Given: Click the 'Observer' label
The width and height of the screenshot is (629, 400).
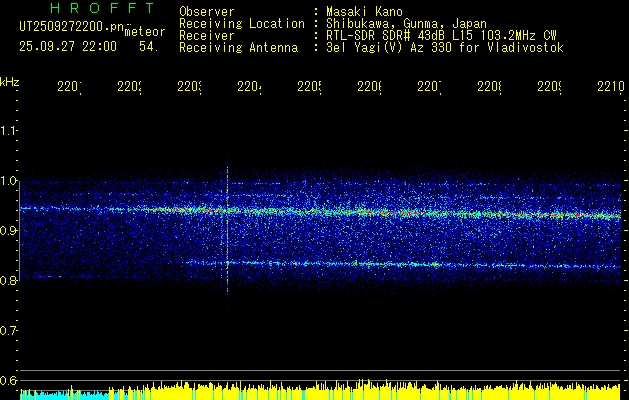Looking at the screenshot, I should pyautogui.click(x=207, y=11).
